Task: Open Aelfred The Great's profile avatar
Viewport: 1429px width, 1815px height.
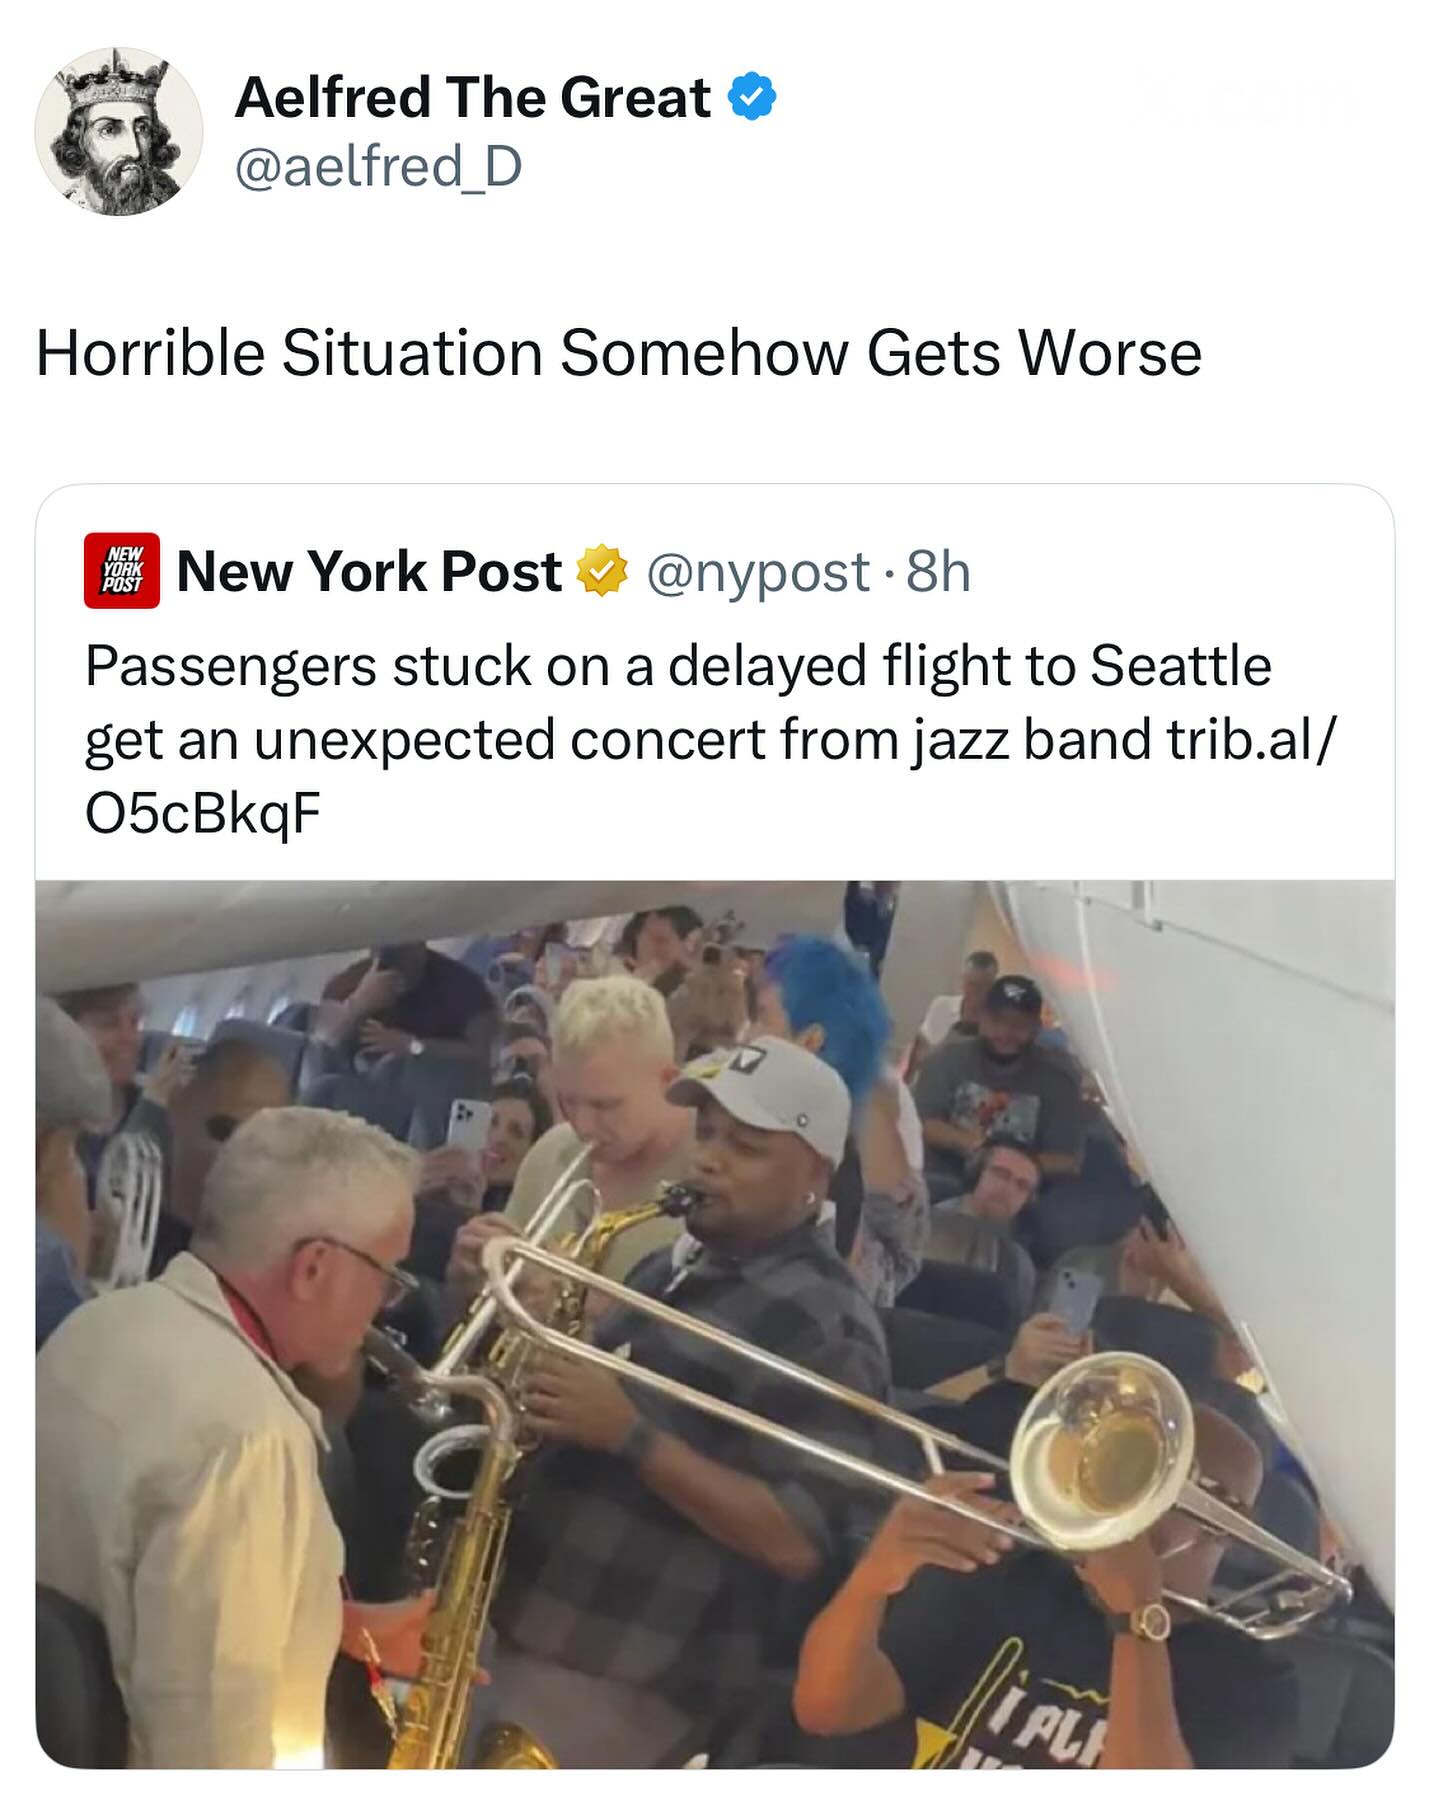Action: pos(119,131)
